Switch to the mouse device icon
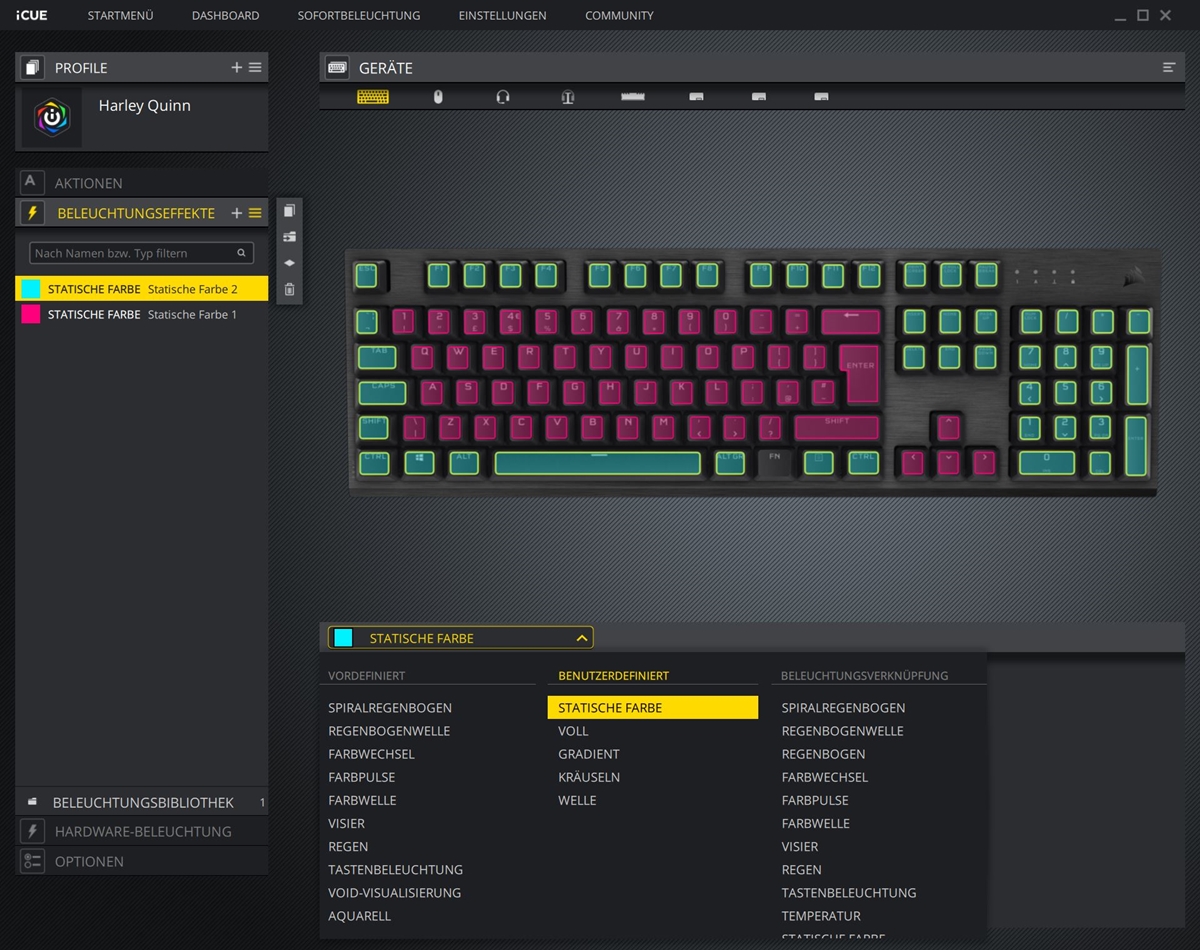This screenshot has width=1200, height=950. click(438, 97)
